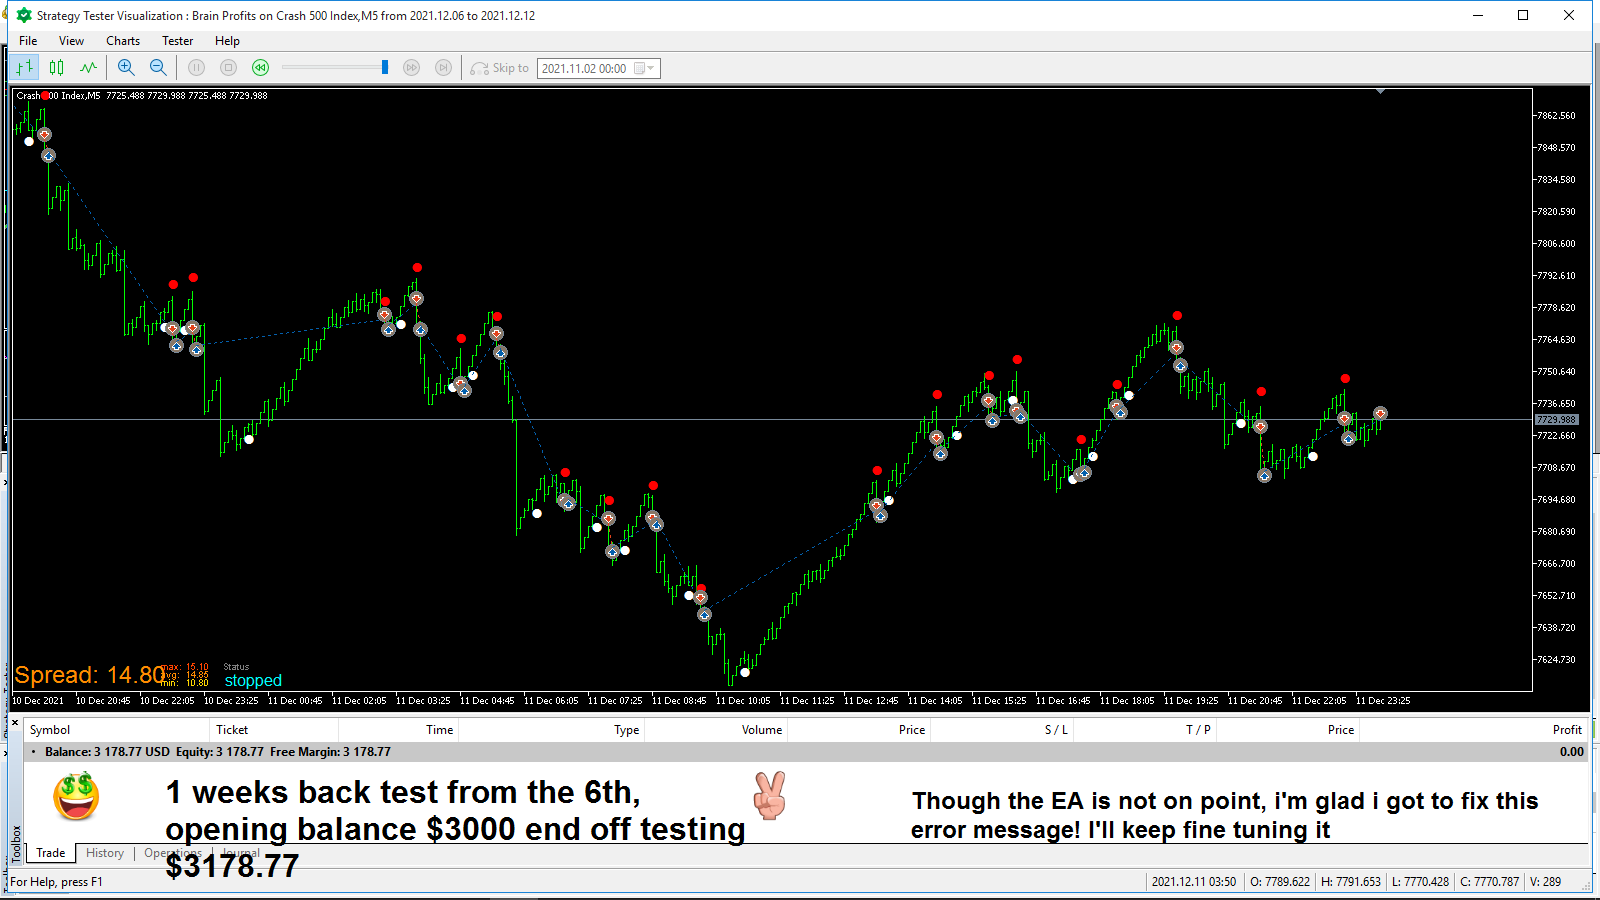Viewport: 1600px width, 900px height.
Task: Switch to line chart mode
Action: [89, 67]
